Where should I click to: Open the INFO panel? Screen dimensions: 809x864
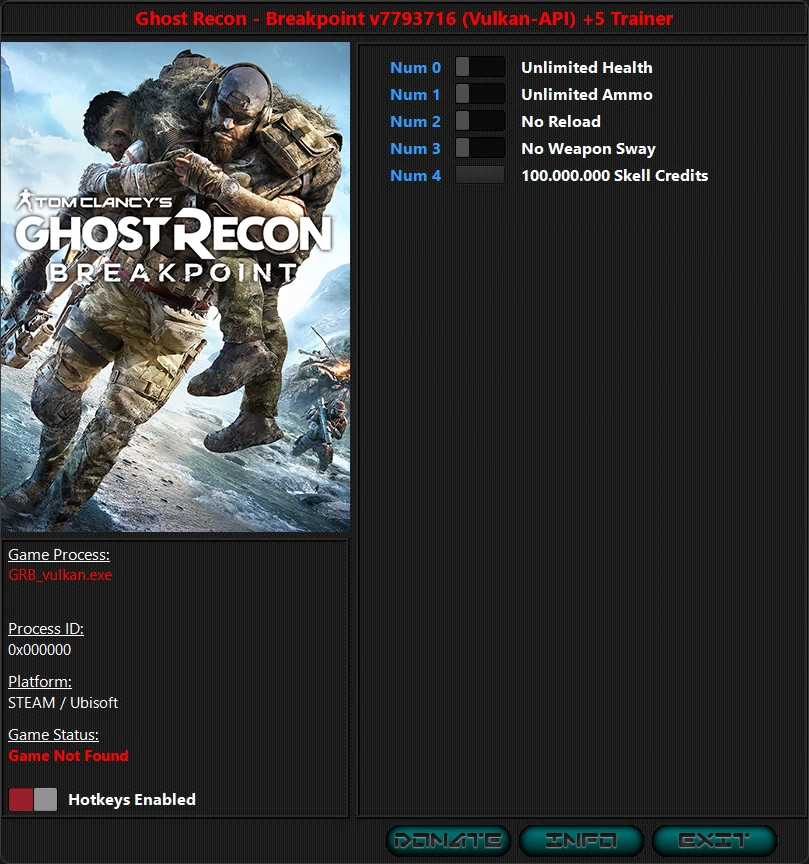pos(581,840)
